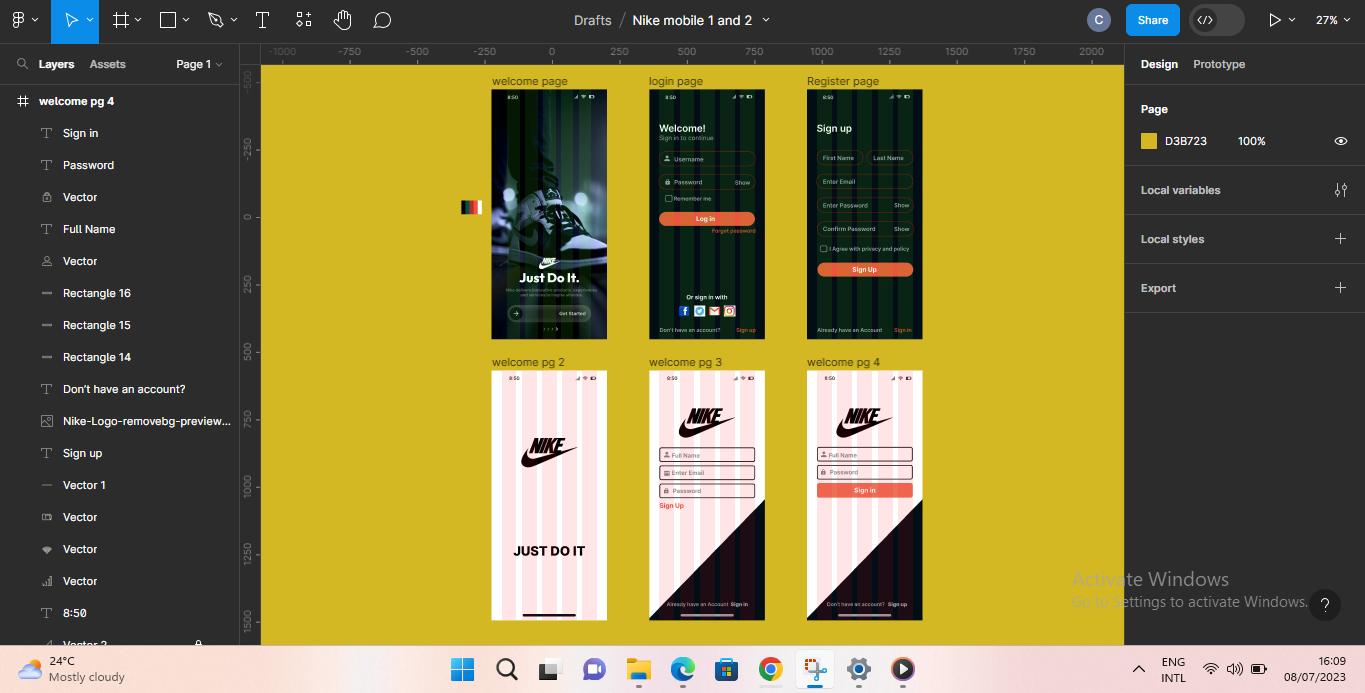Click the Present play icon

tap(1275, 20)
